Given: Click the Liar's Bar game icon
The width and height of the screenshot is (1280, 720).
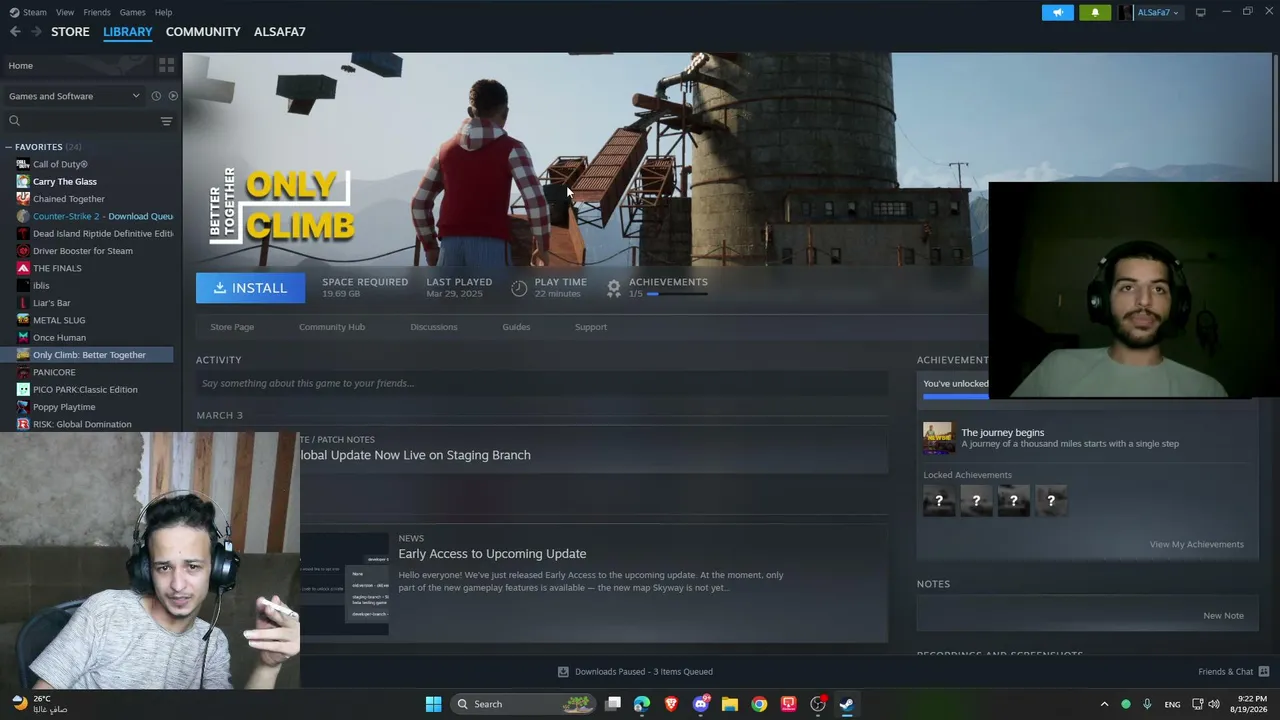Looking at the screenshot, I should [x=23, y=303].
